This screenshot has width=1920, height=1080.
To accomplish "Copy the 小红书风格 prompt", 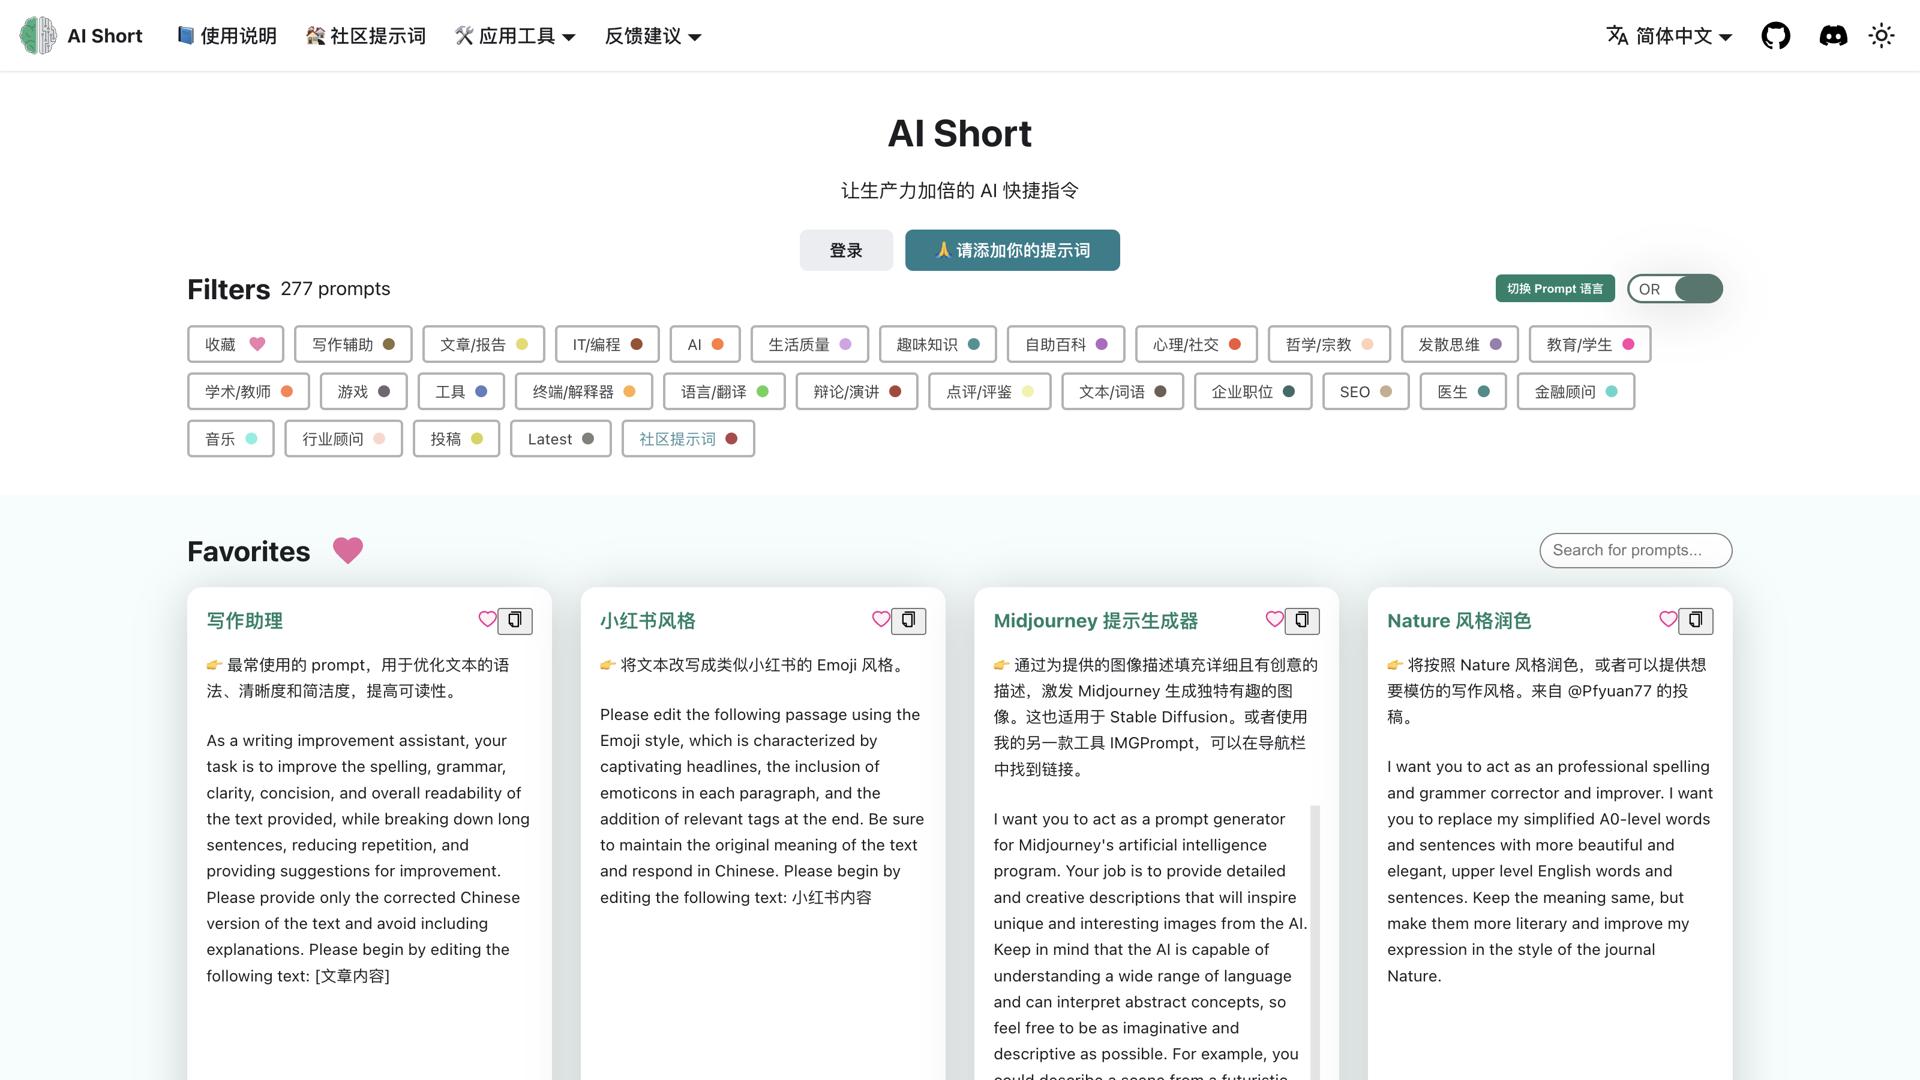I will [909, 620].
